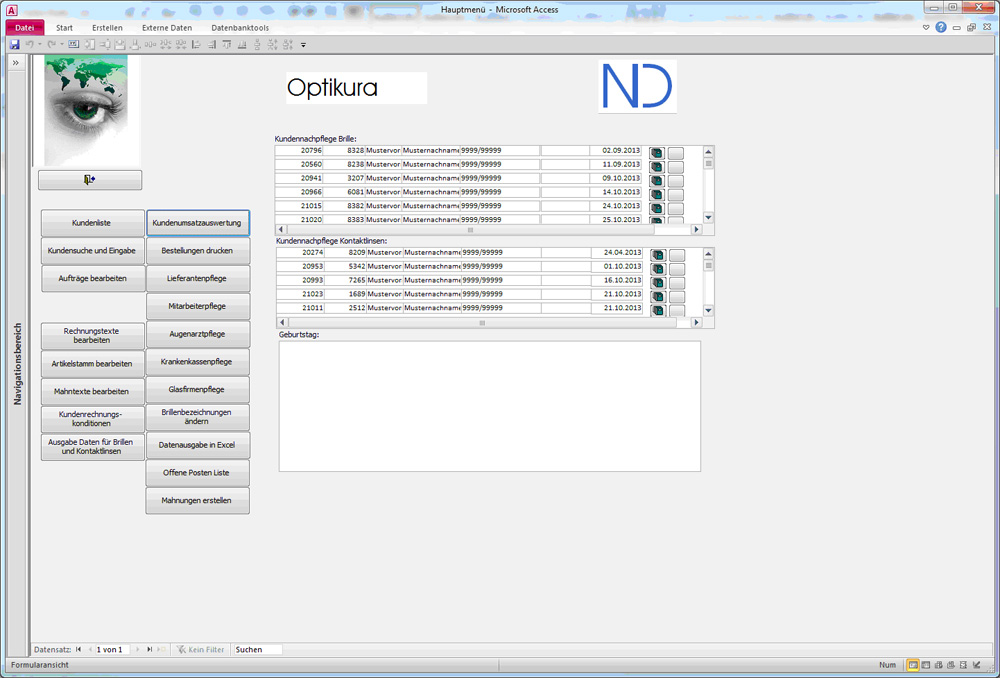The height and width of the screenshot is (678, 1000).
Task: Click the exit door icon button
Action: 90,180
